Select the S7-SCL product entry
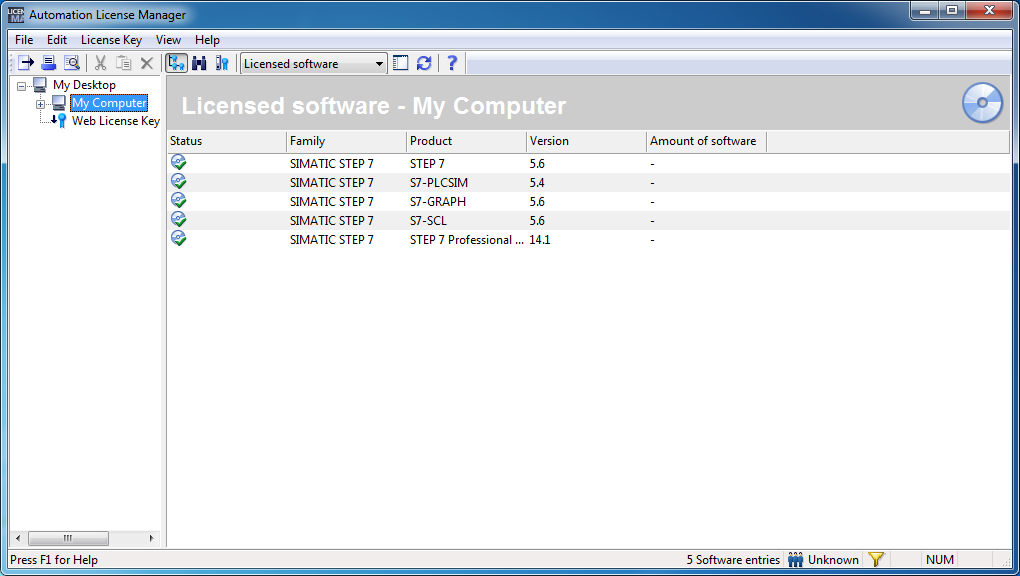 [x=428, y=221]
